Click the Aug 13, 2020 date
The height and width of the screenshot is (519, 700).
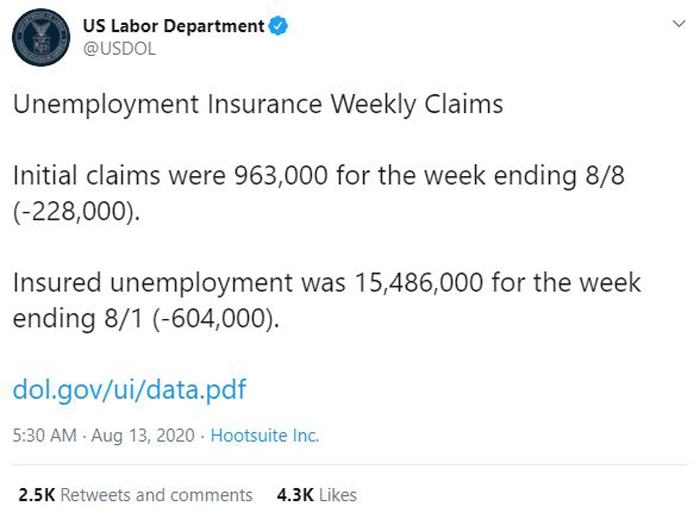tap(143, 436)
